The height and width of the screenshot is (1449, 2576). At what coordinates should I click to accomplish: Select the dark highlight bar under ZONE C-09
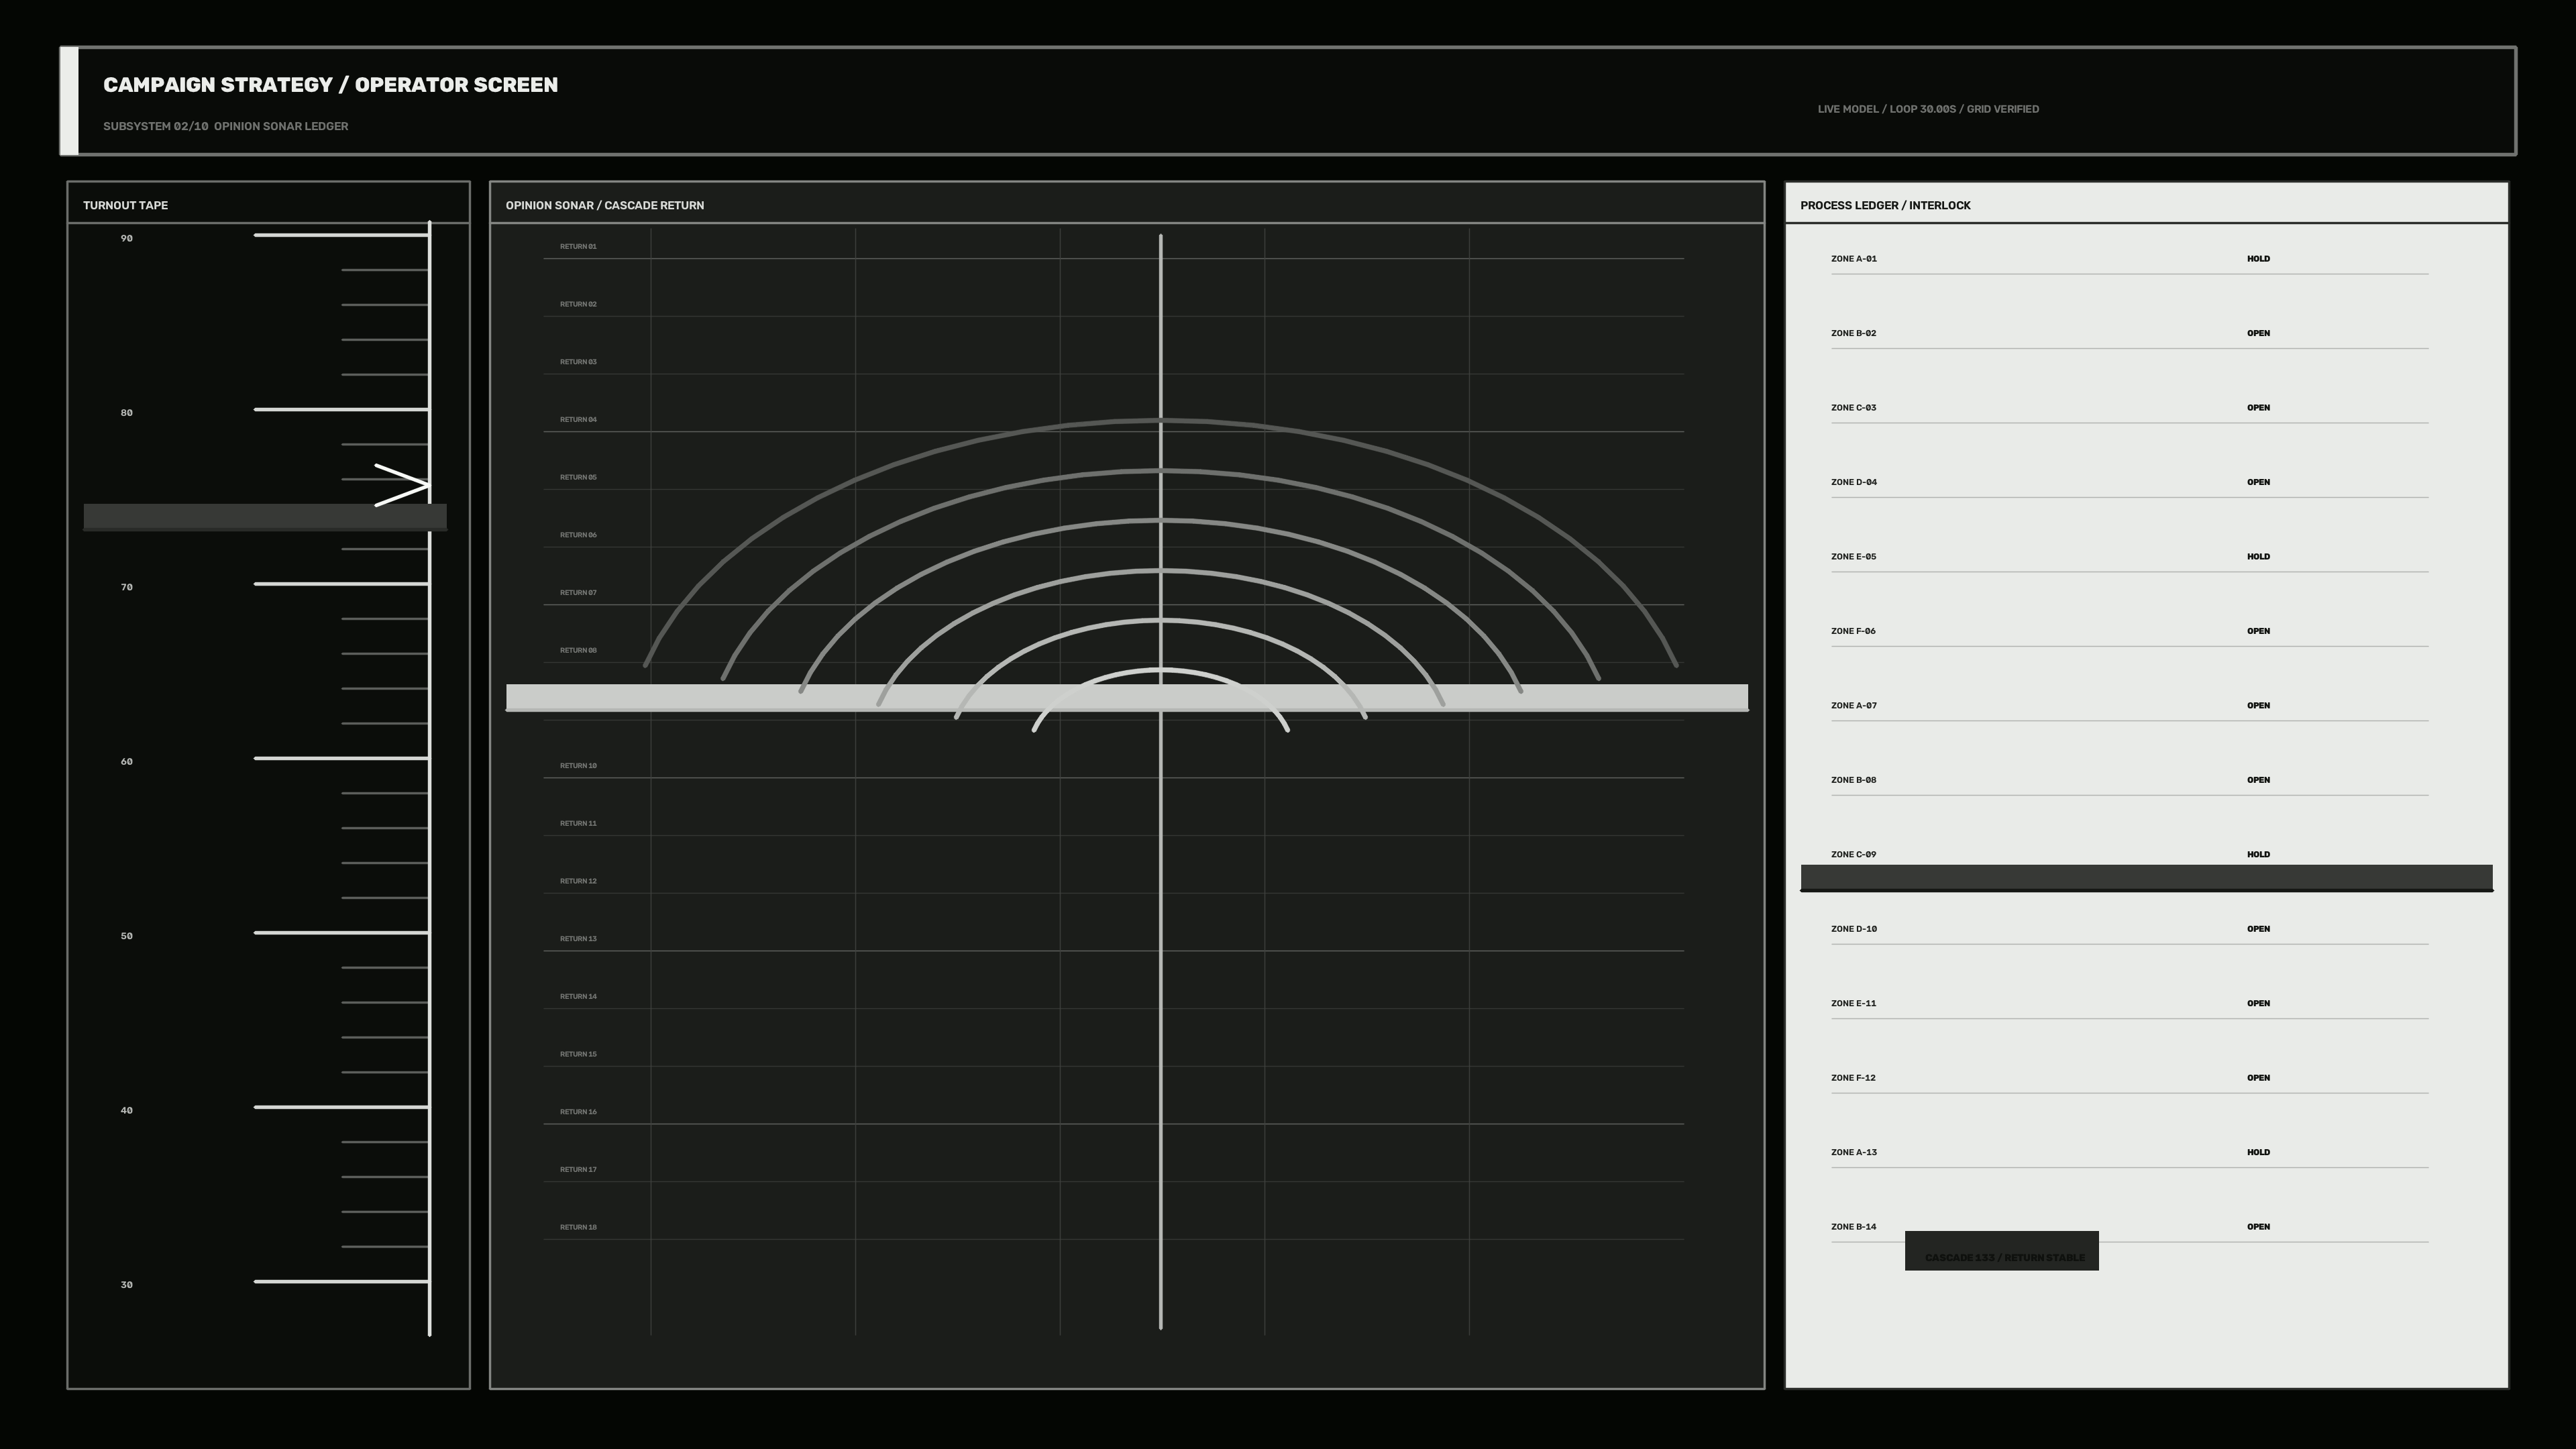click(2147, 878)
